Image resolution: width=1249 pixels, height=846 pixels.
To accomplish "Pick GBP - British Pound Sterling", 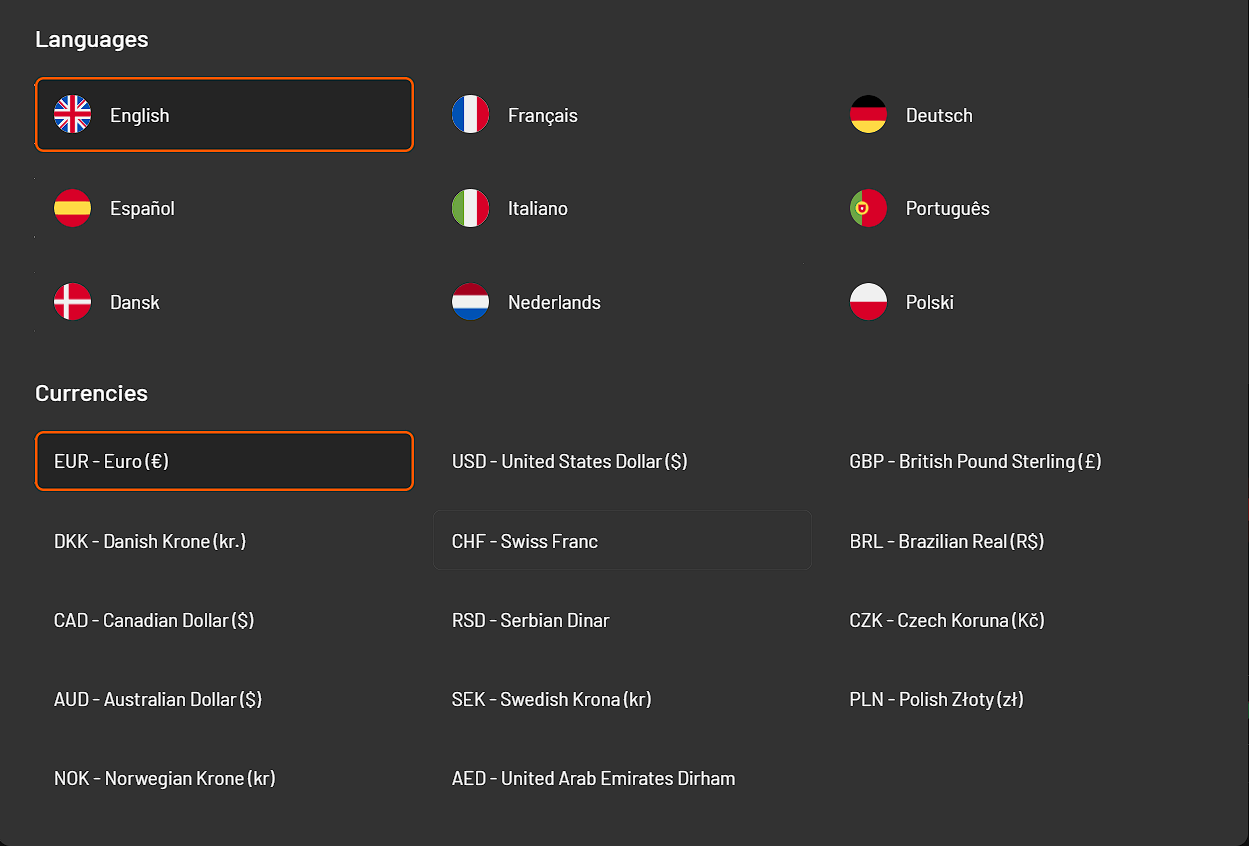I will click(975, 461).
